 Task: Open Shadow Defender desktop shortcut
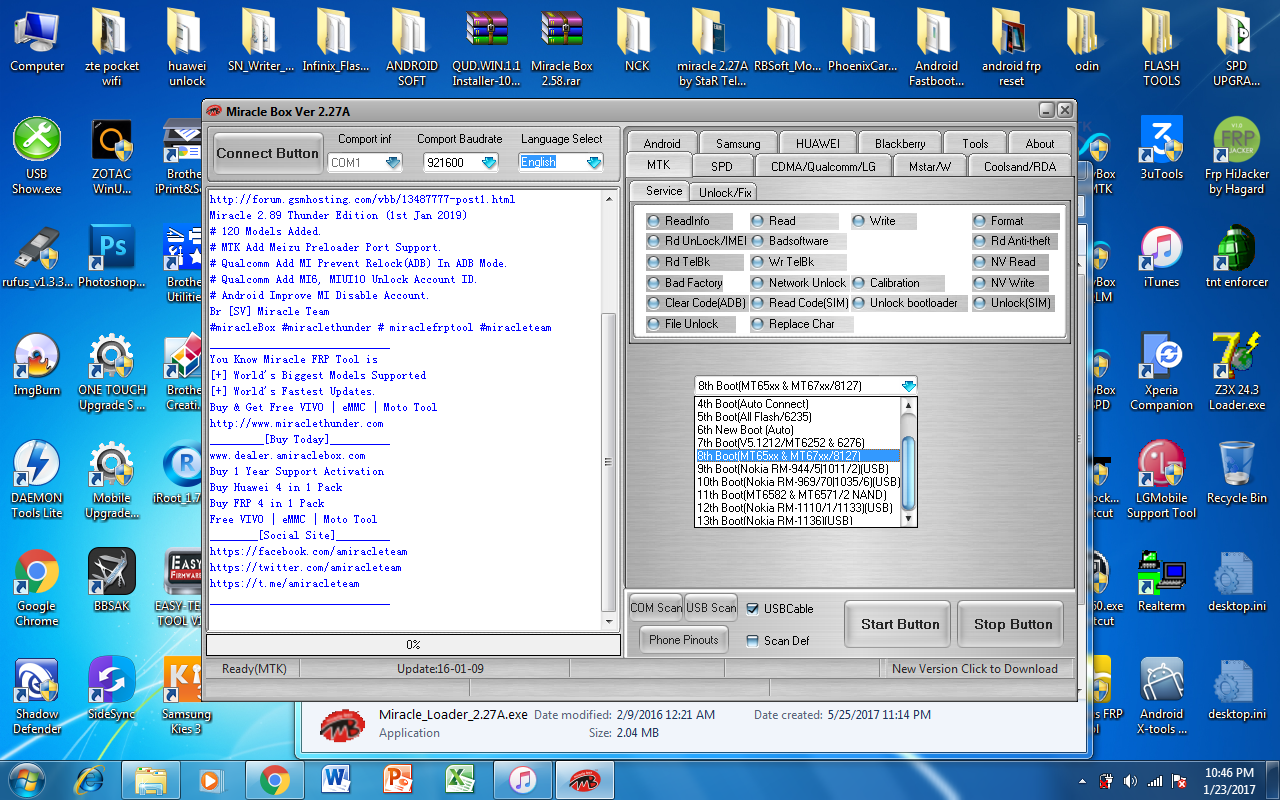pyautogui.click(x=37, y=696)
